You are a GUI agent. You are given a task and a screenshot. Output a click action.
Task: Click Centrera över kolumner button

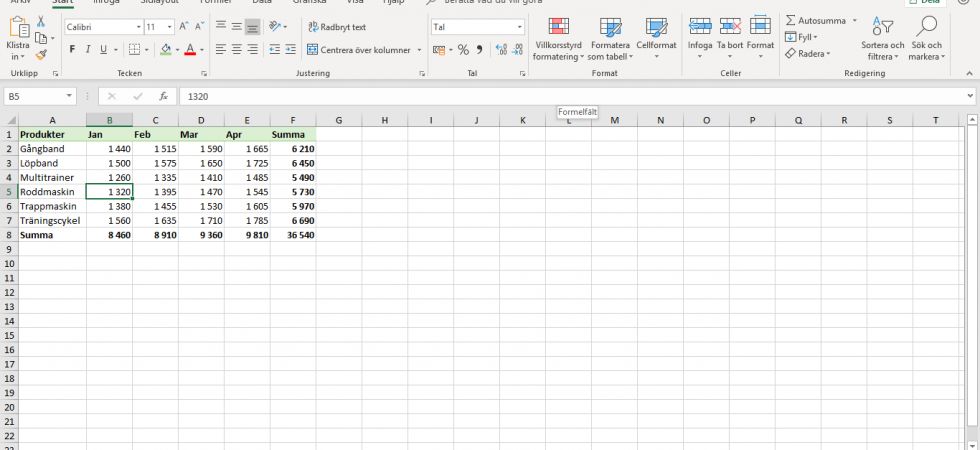tap(364, 49)
